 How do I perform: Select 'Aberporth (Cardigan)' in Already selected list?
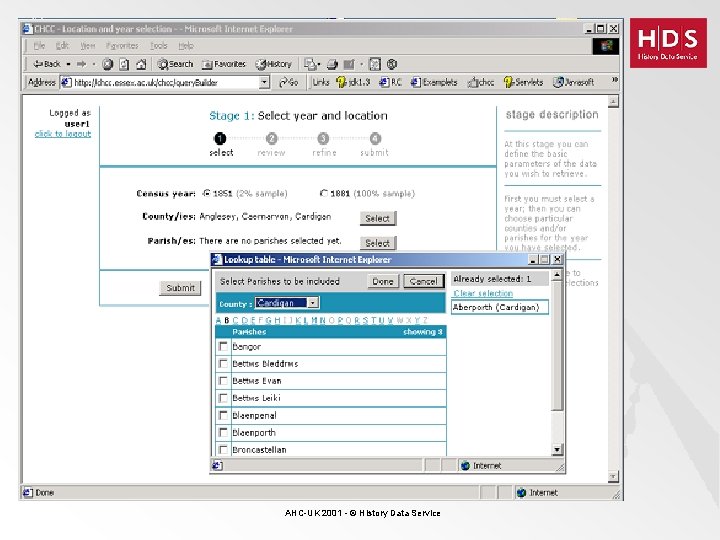[500, 307]
